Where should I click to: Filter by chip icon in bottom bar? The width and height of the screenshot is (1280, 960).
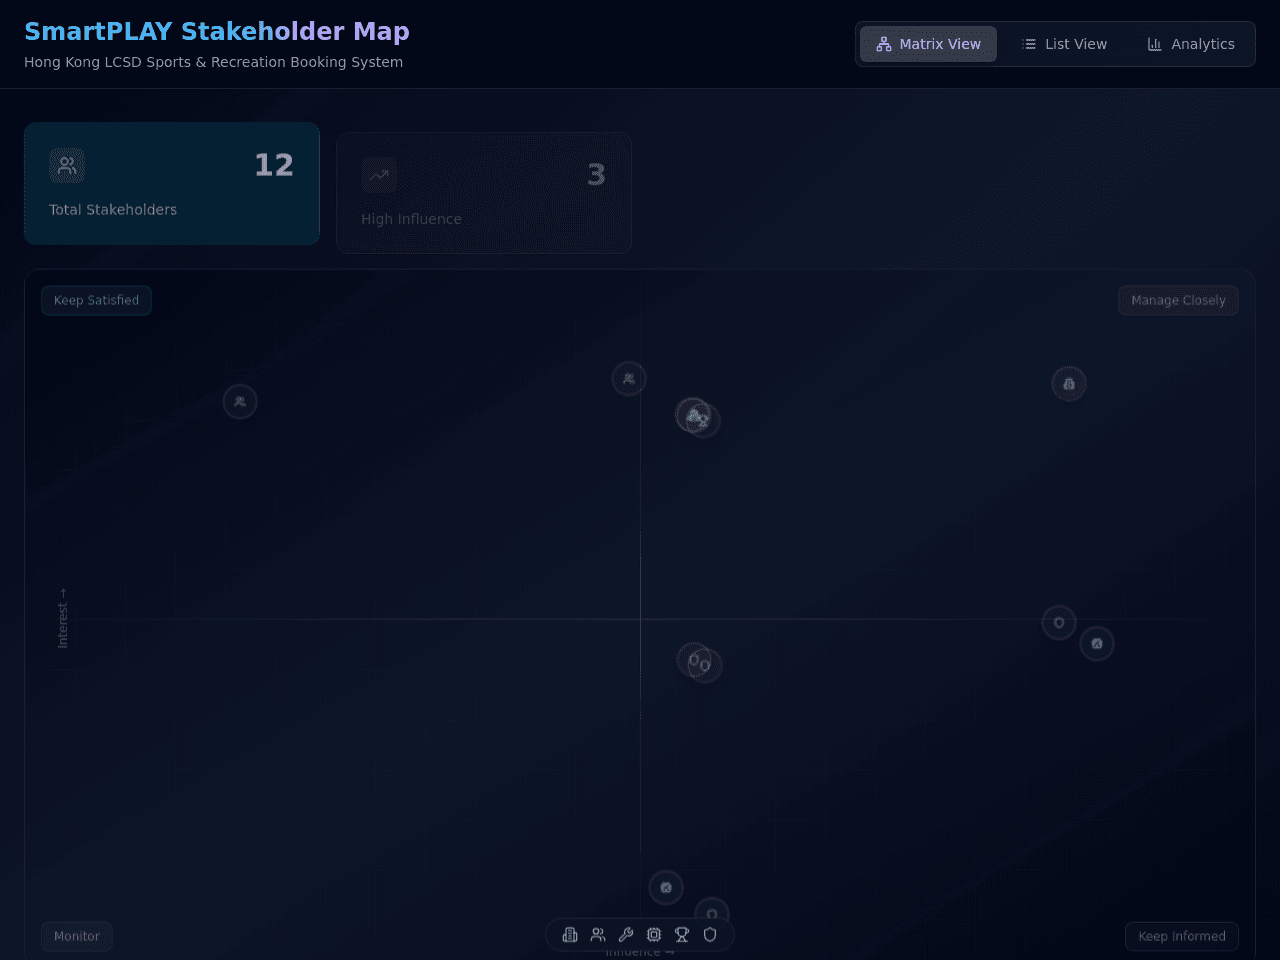coord(654,935)
